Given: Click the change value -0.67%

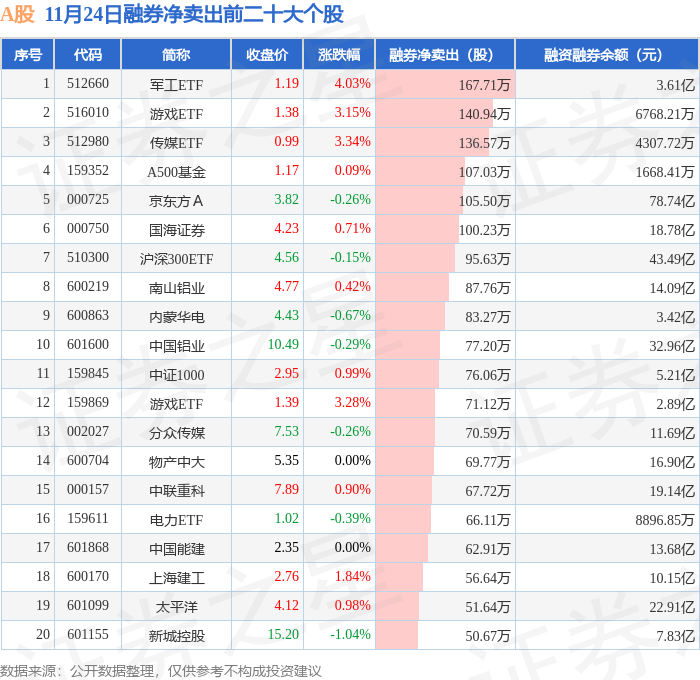Looking at the screenshot, I should (x=350, y=316).
